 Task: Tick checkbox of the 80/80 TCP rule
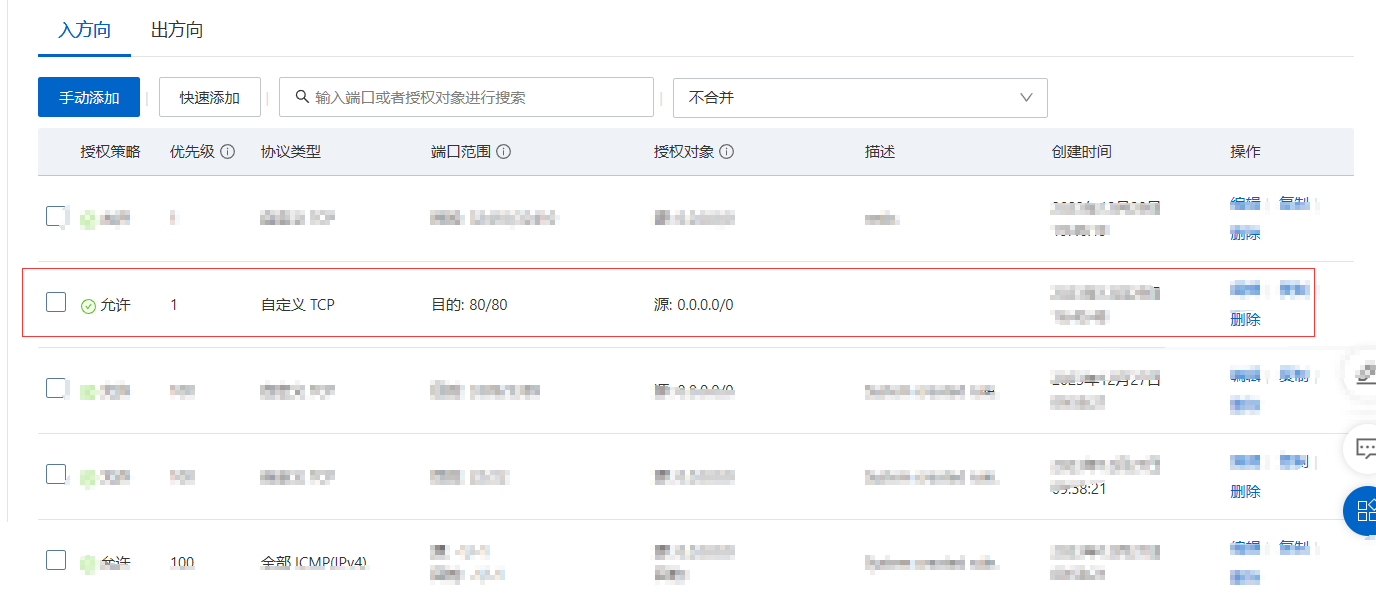[56, 301]
